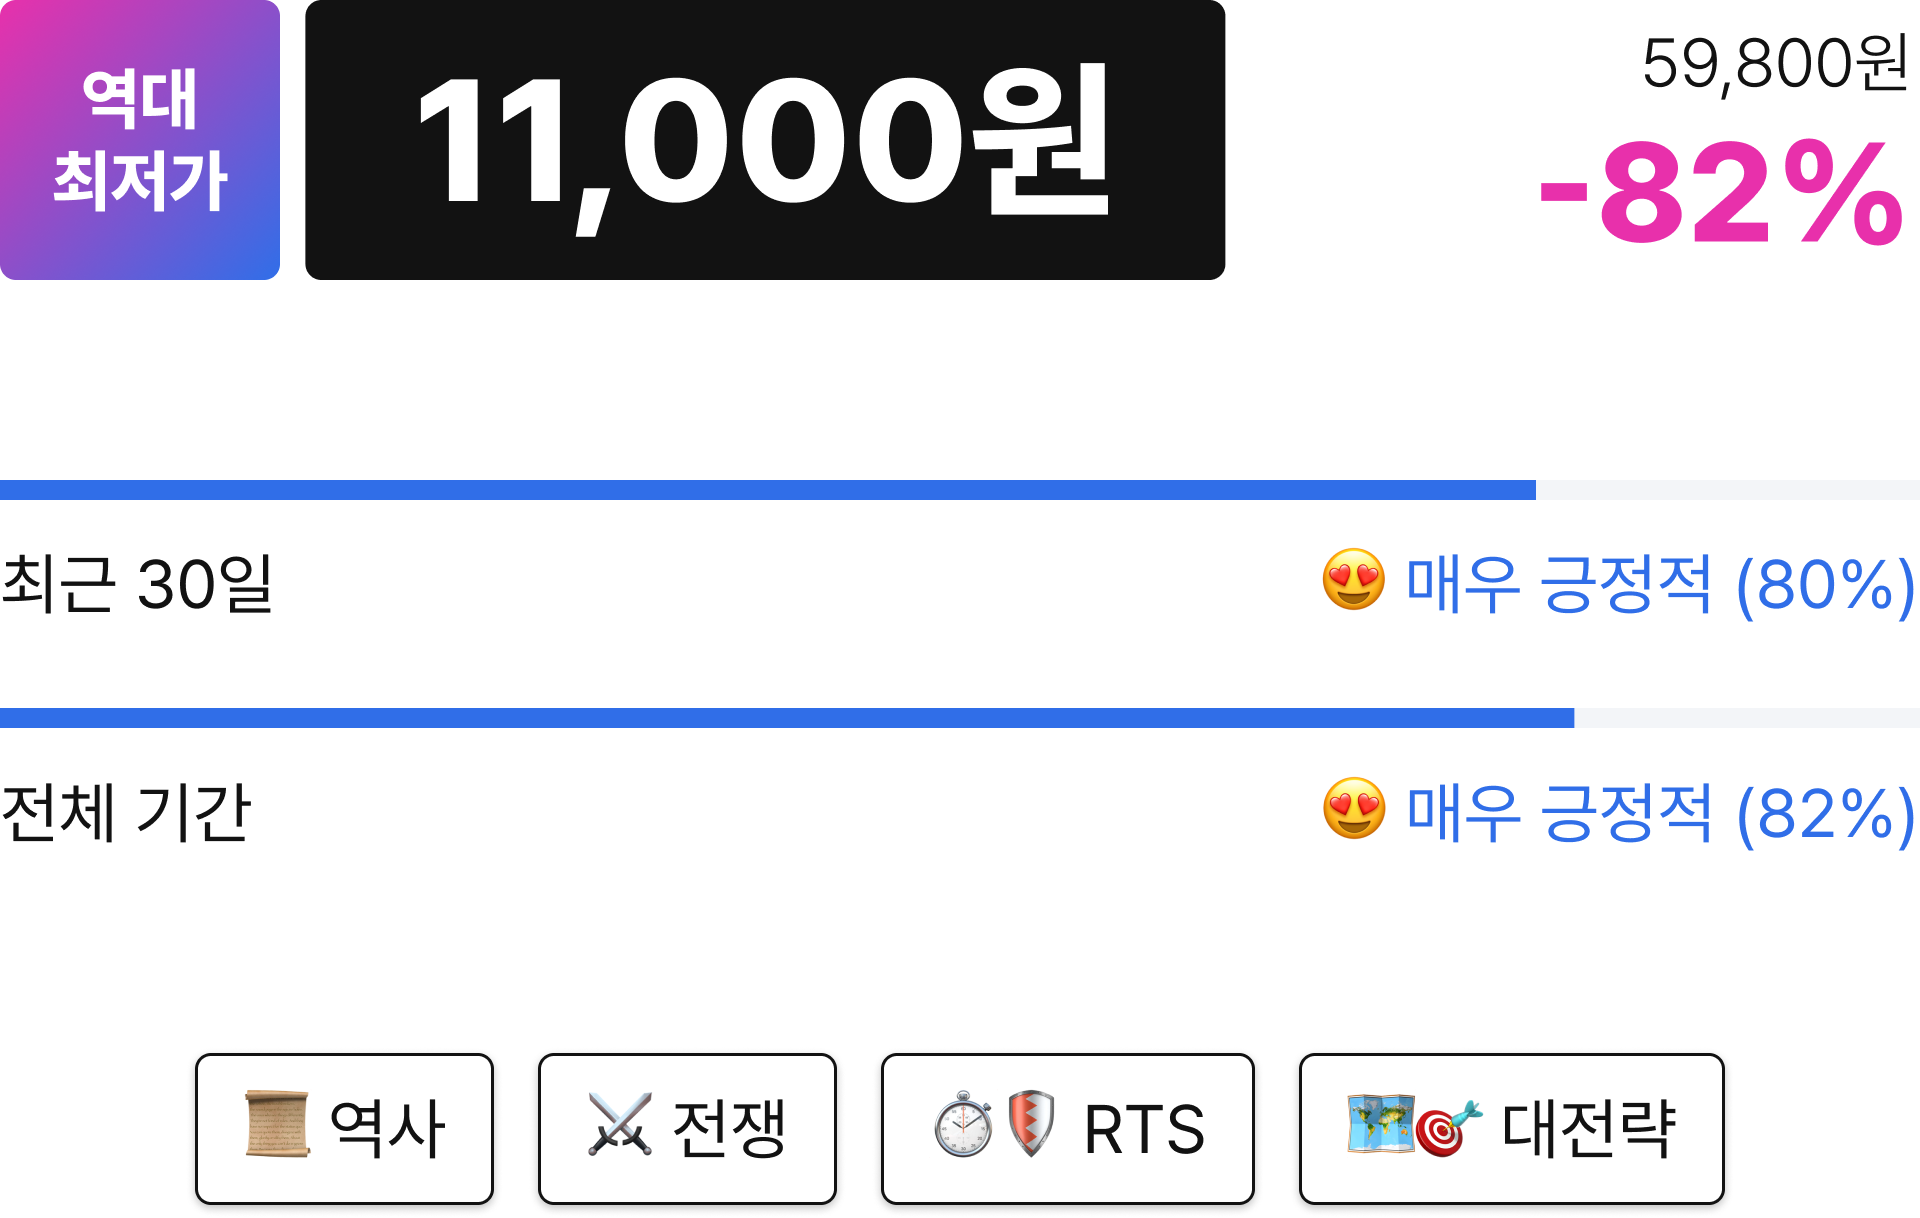
Task: Select the 전쟁 tag text
Action: 730,1128
